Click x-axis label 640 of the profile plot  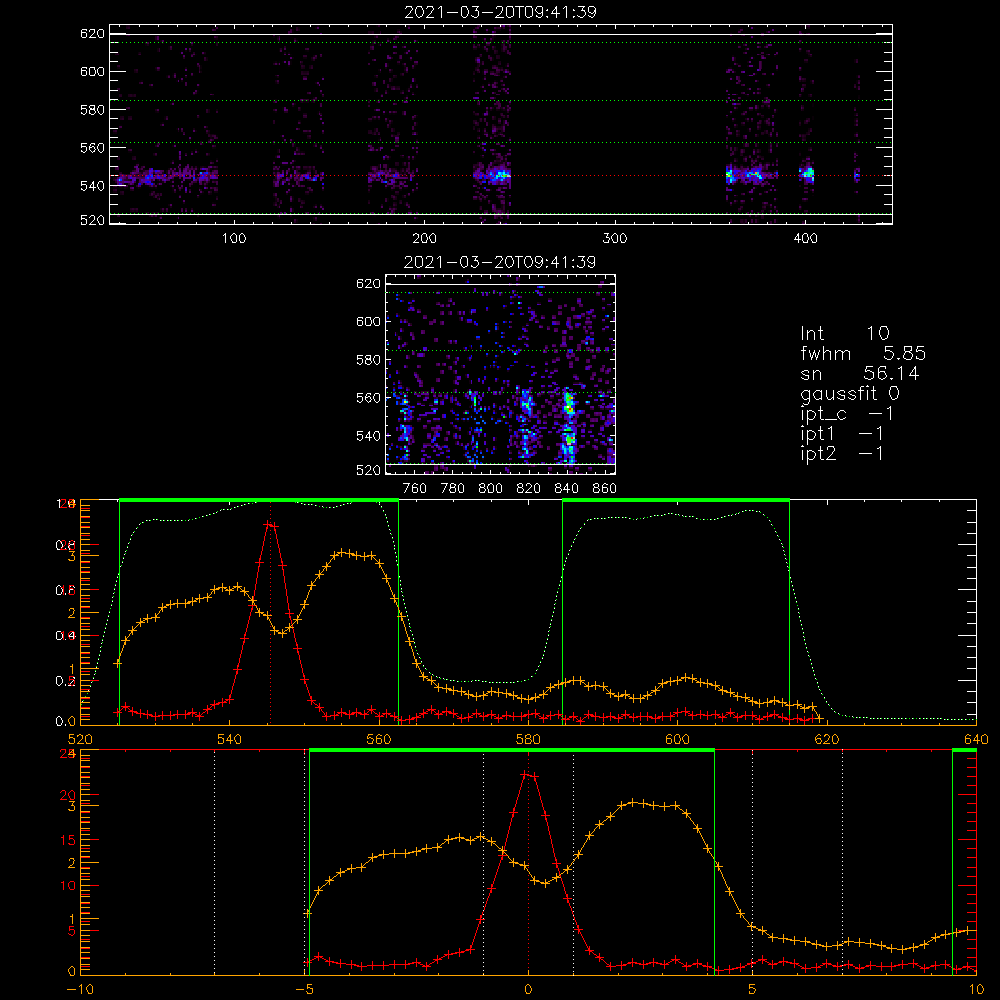coord(976,739)
